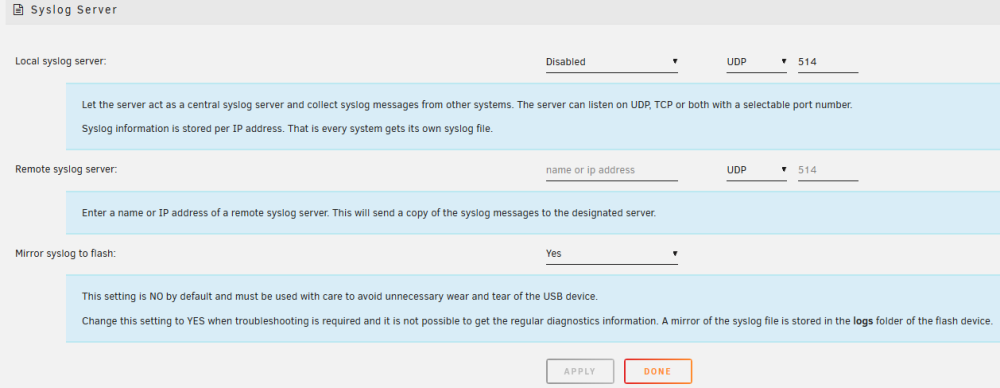Open the Mirror syslog to flash Yes dropdown
The width and height of the screenshot is (1000, 388).
(612, 253)
